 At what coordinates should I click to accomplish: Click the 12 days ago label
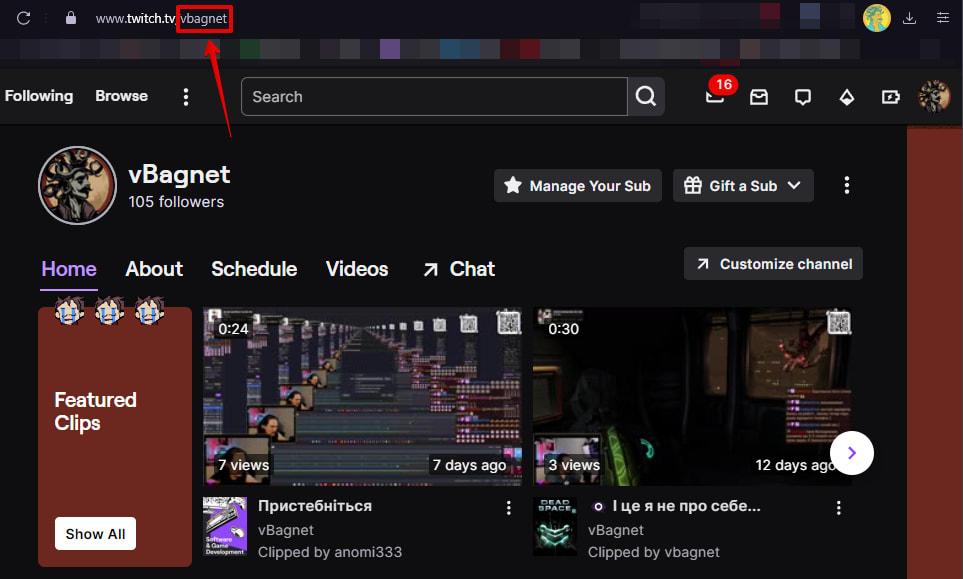point(795,465)
